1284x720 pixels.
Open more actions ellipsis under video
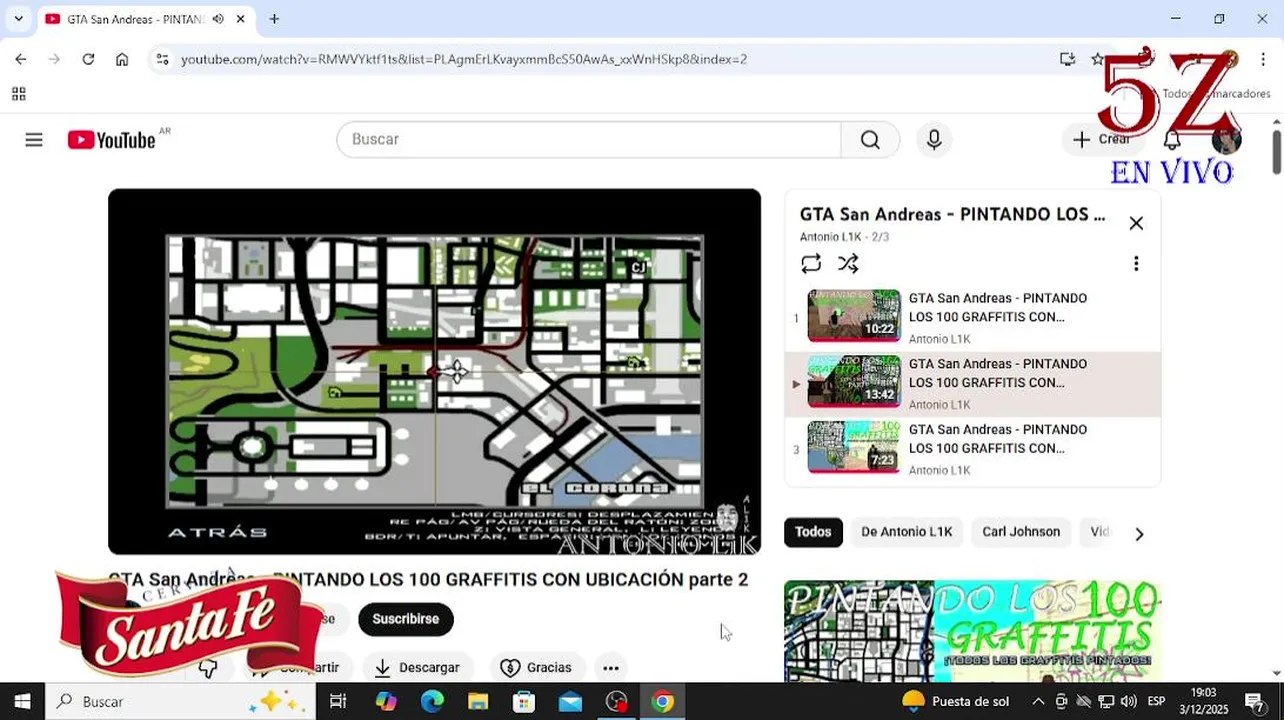pyautogui.click(x=611, y=668)
